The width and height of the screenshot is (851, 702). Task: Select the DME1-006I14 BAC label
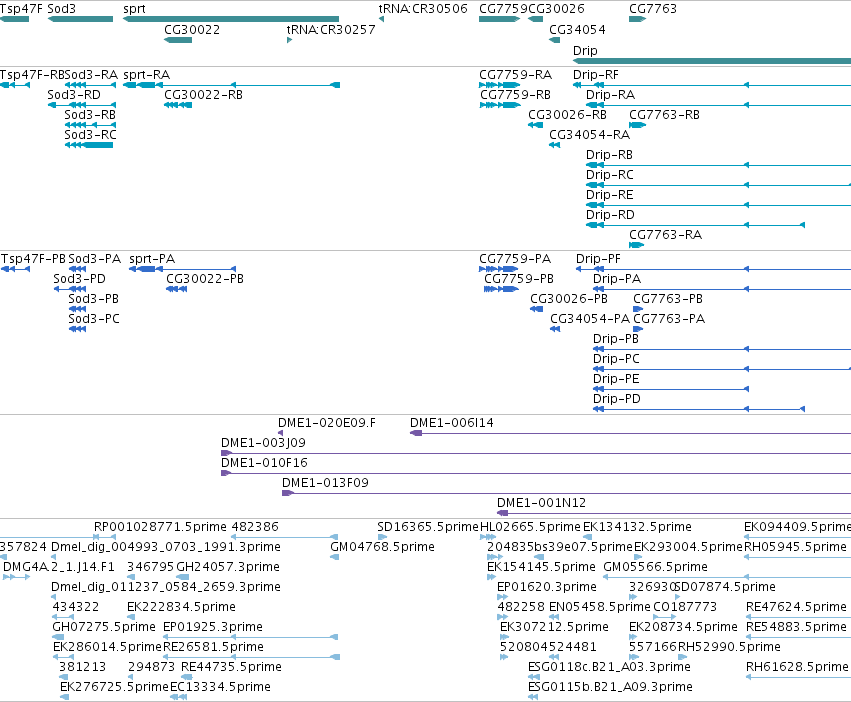[452, 423]
